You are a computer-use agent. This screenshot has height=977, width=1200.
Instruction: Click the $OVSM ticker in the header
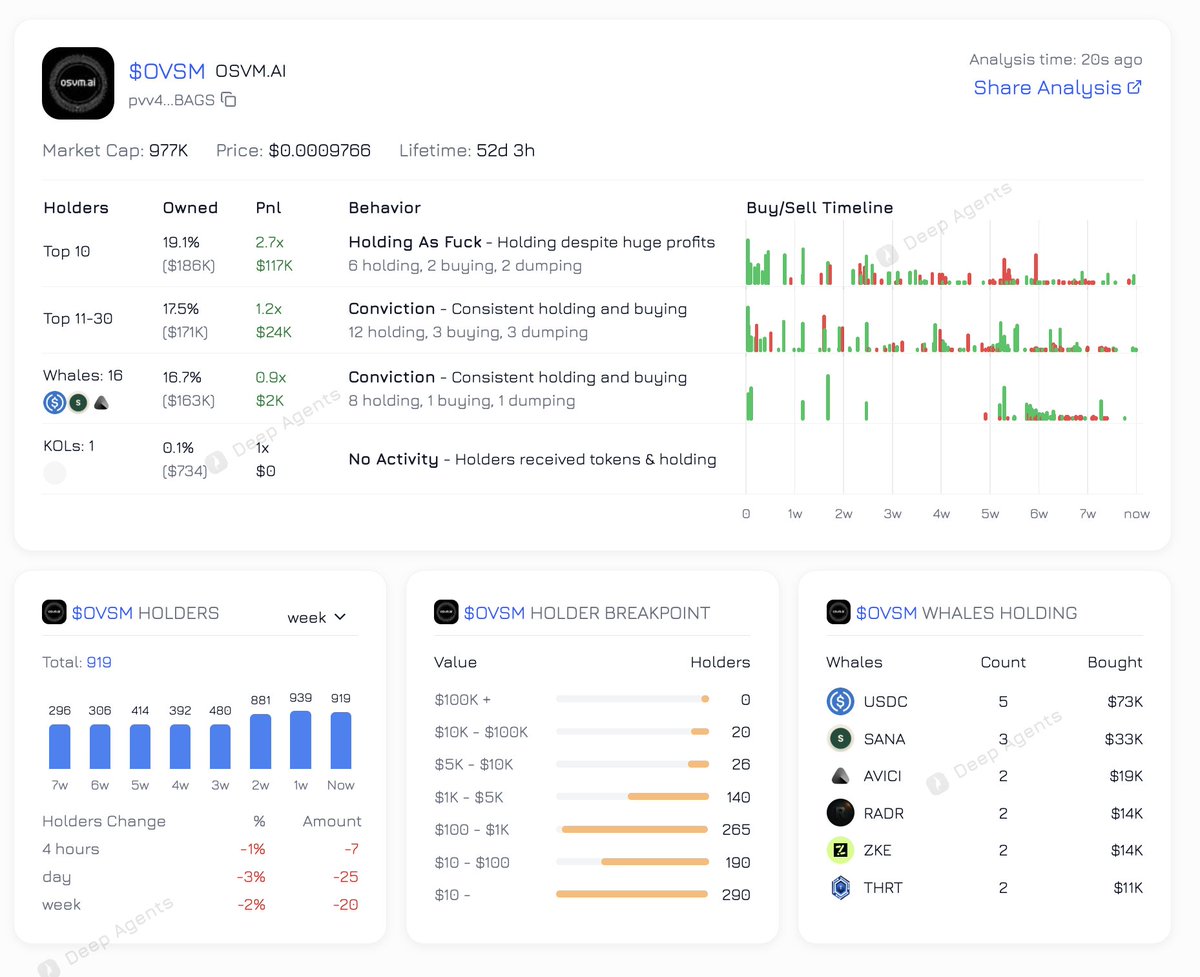[167, 71]
